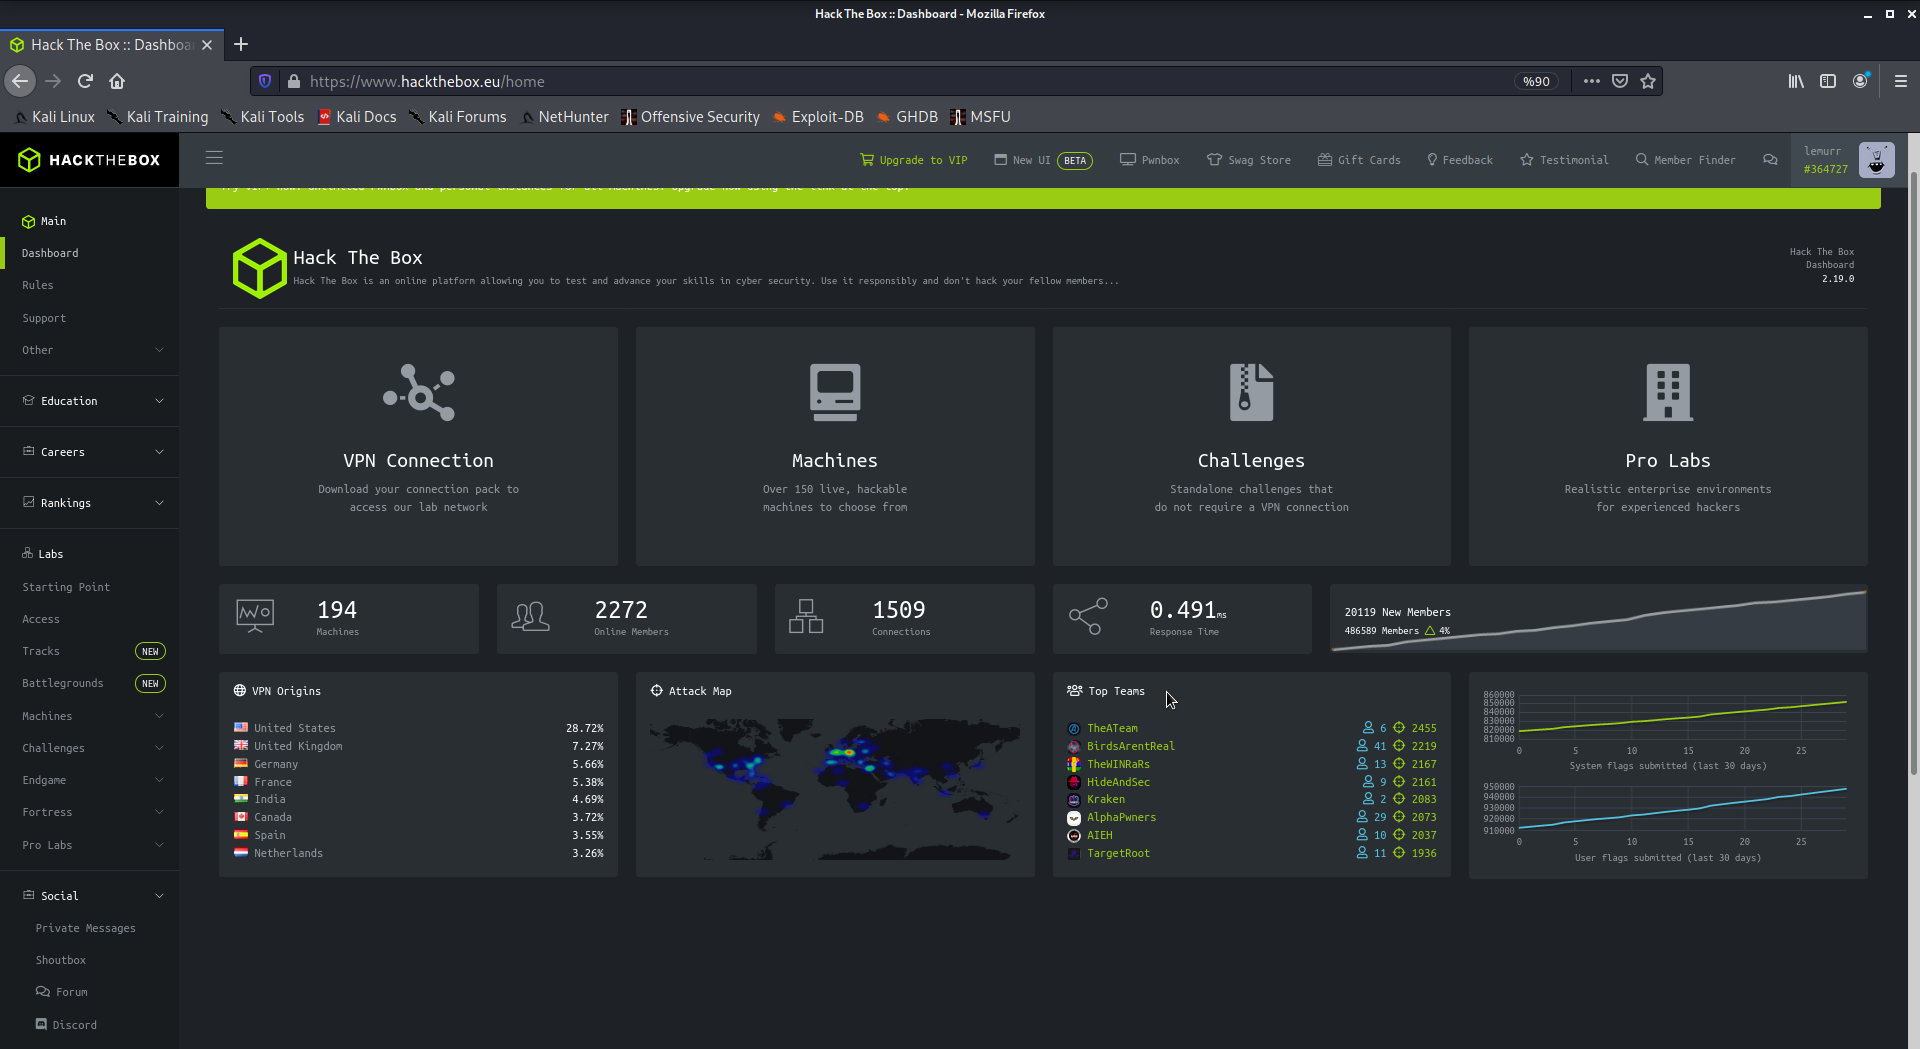Open Feedback link in header

[1460, 160]
